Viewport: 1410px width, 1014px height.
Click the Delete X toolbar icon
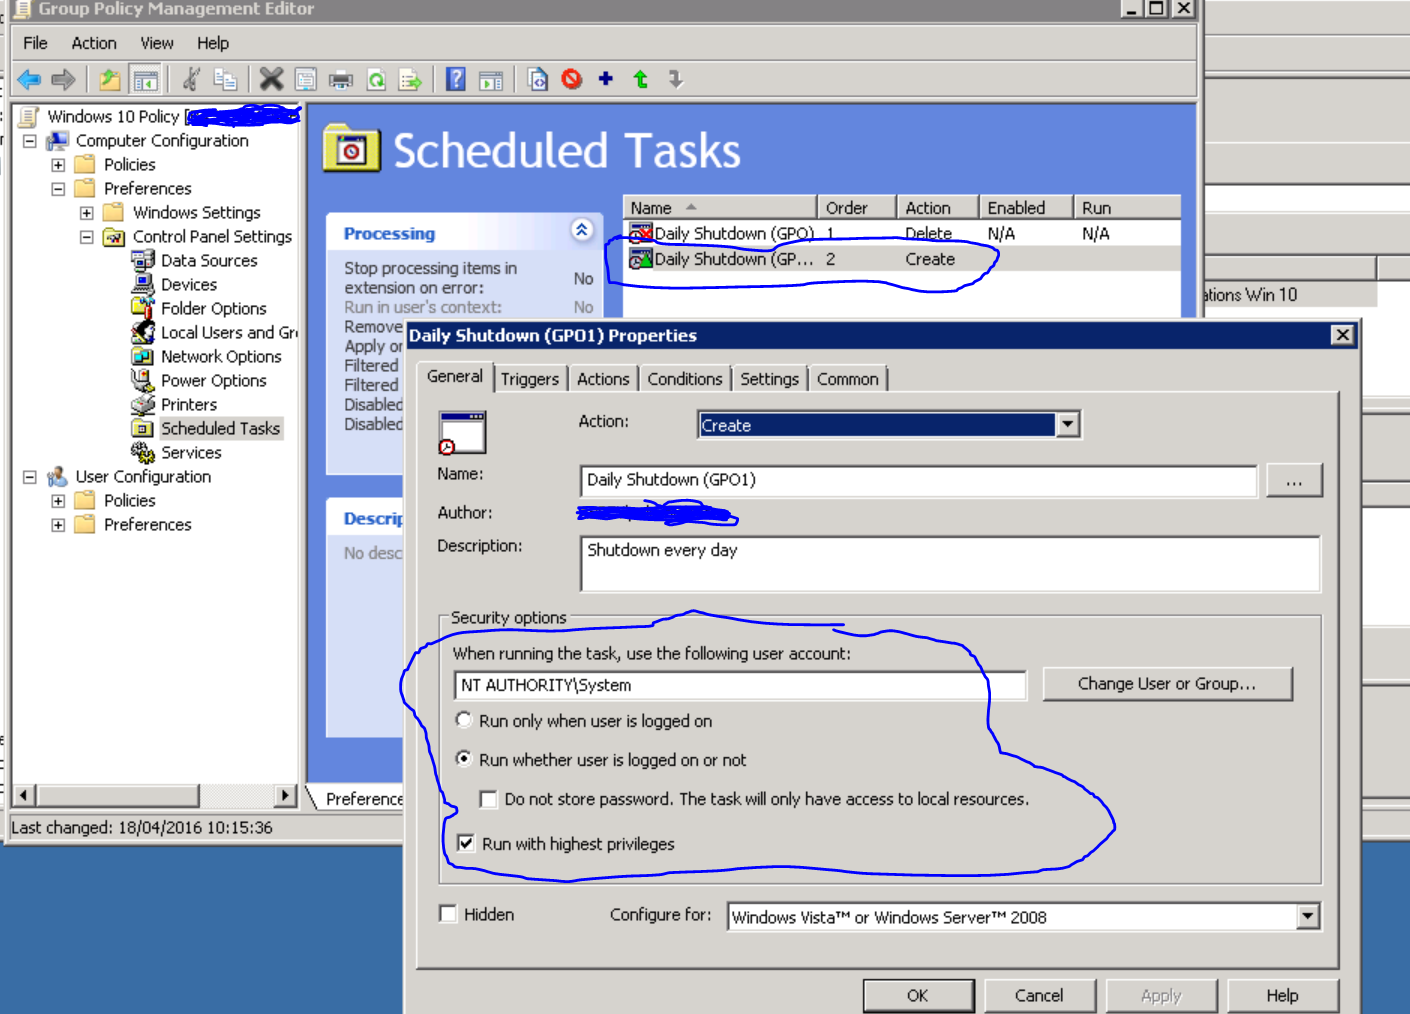tap(271, 79)
